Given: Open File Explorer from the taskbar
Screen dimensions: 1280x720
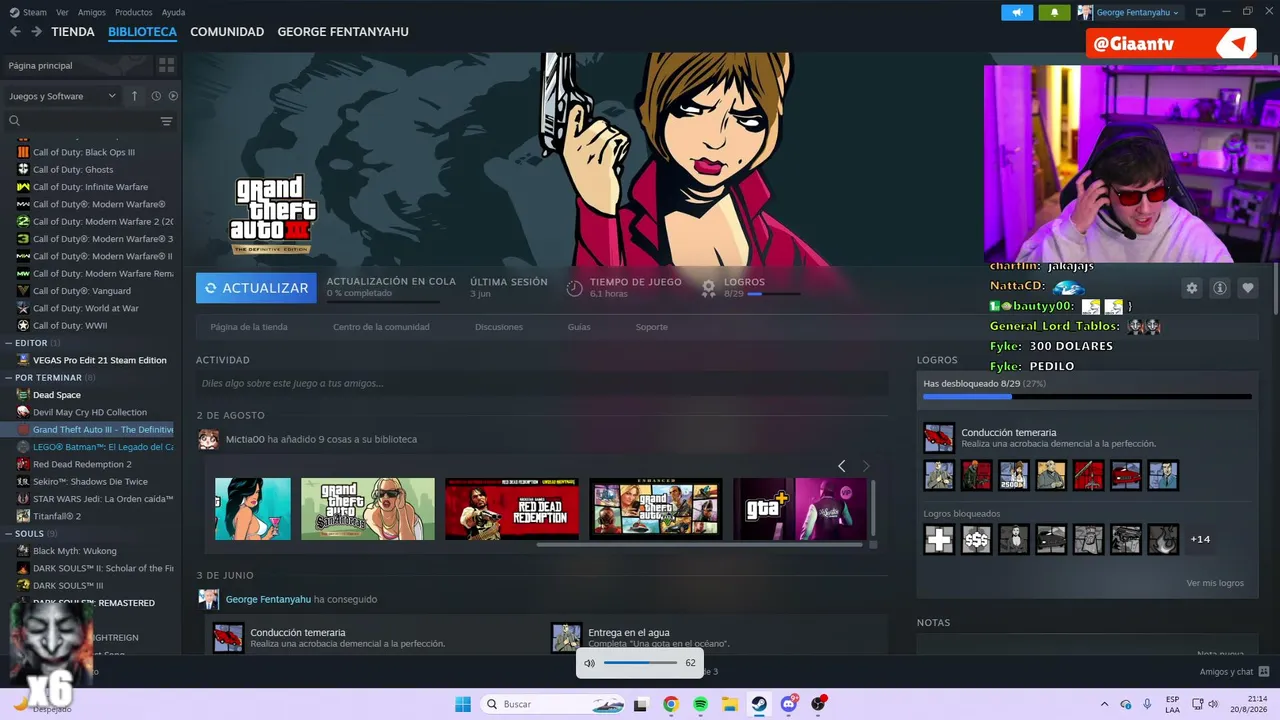Looking at the screenshot, I should coord(730,704).
